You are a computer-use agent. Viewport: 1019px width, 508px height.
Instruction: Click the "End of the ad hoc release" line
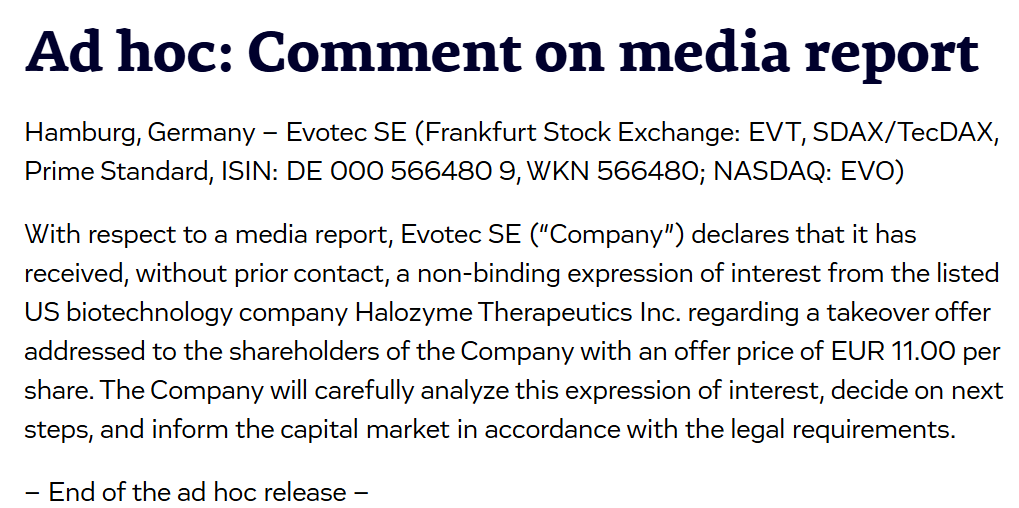tap(197, 491)
